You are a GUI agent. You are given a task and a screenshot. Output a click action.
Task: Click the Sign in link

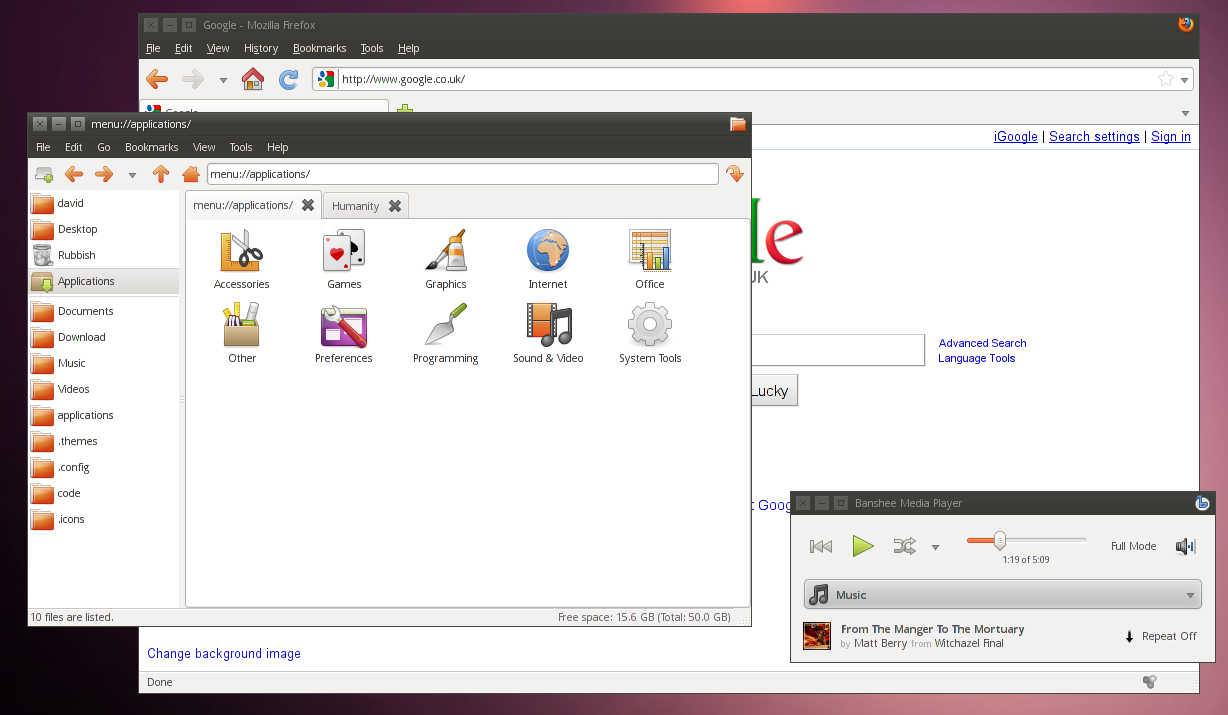1171,137
